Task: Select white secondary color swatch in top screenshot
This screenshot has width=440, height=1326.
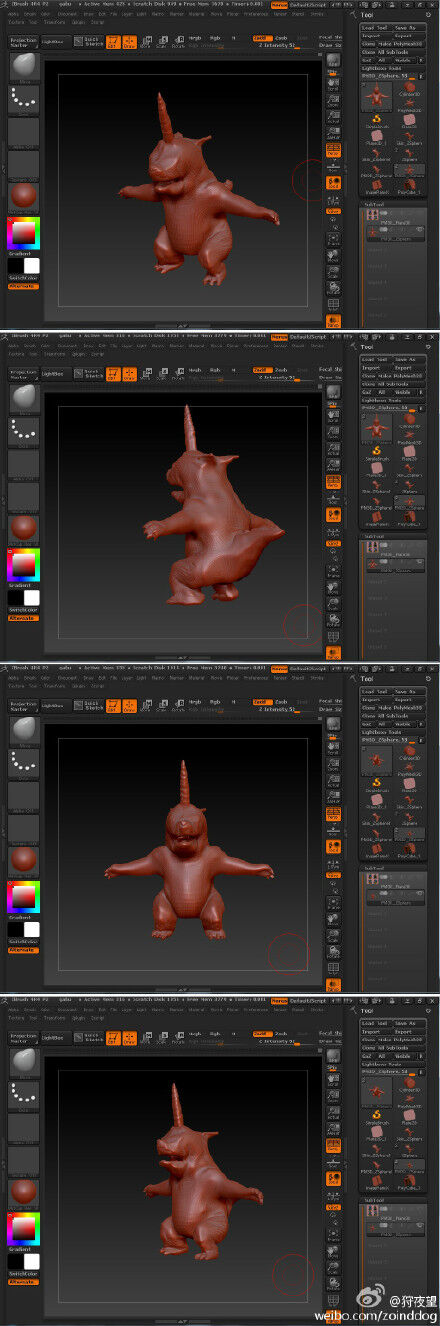Action: pos(32,266)
